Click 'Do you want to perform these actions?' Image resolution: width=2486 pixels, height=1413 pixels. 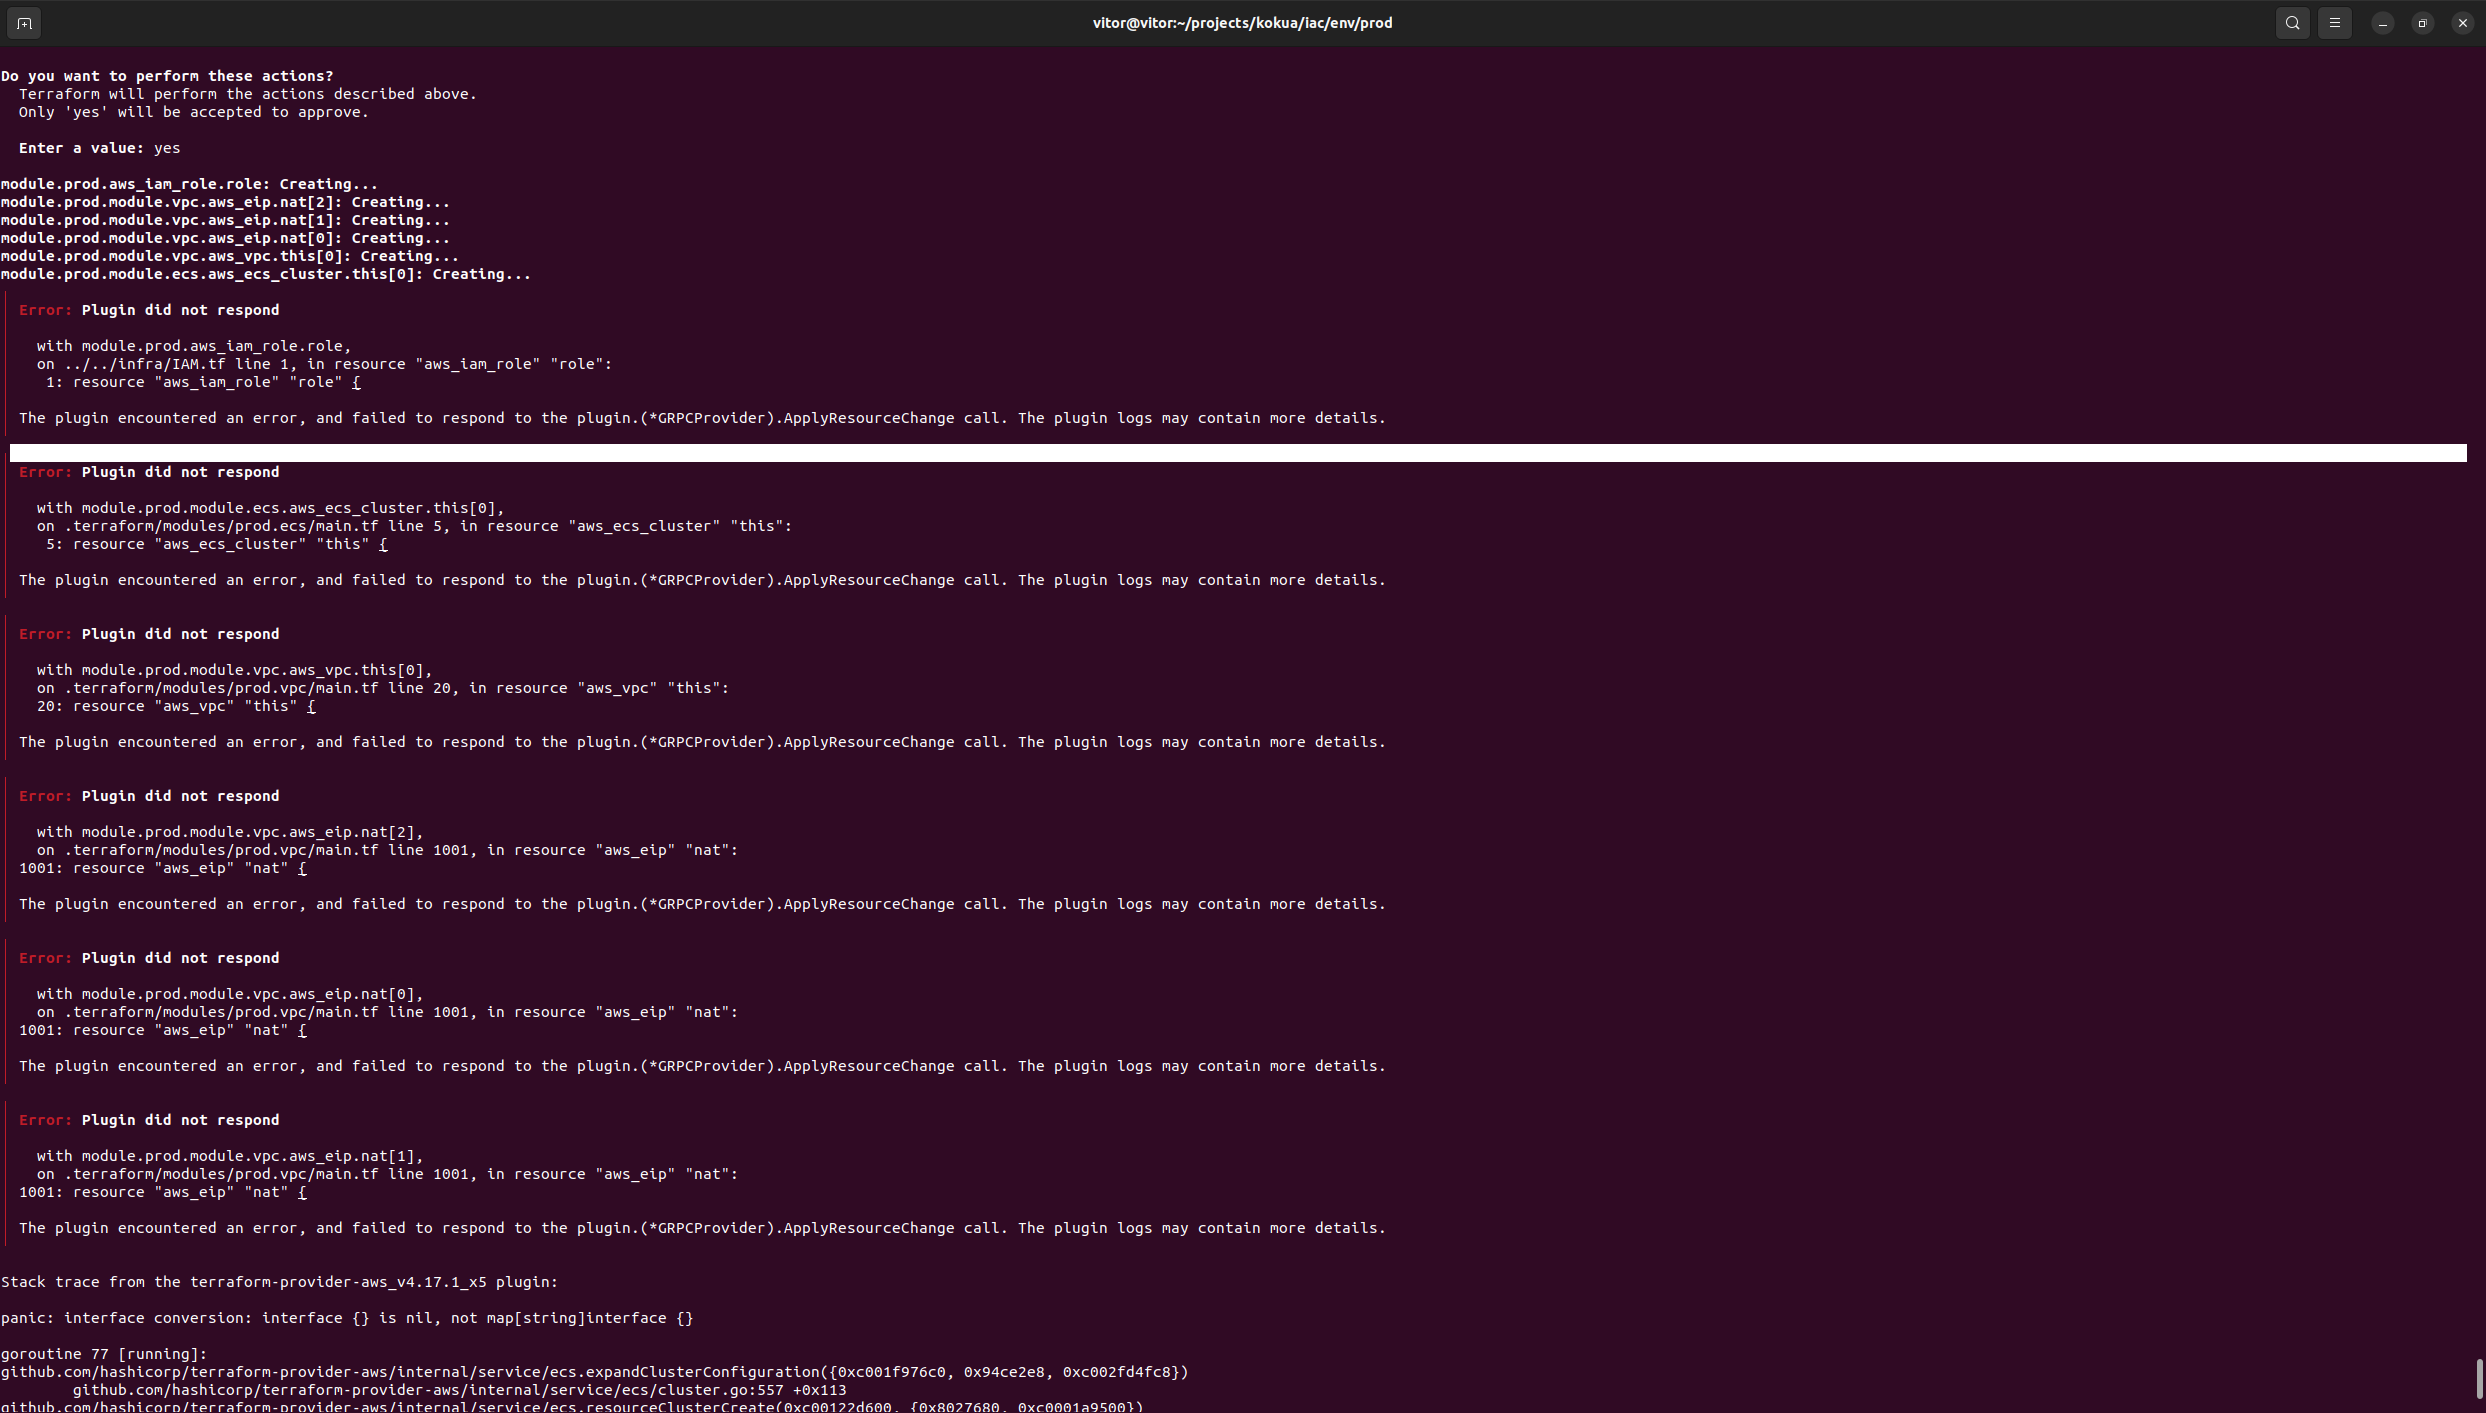coord(167,76)
